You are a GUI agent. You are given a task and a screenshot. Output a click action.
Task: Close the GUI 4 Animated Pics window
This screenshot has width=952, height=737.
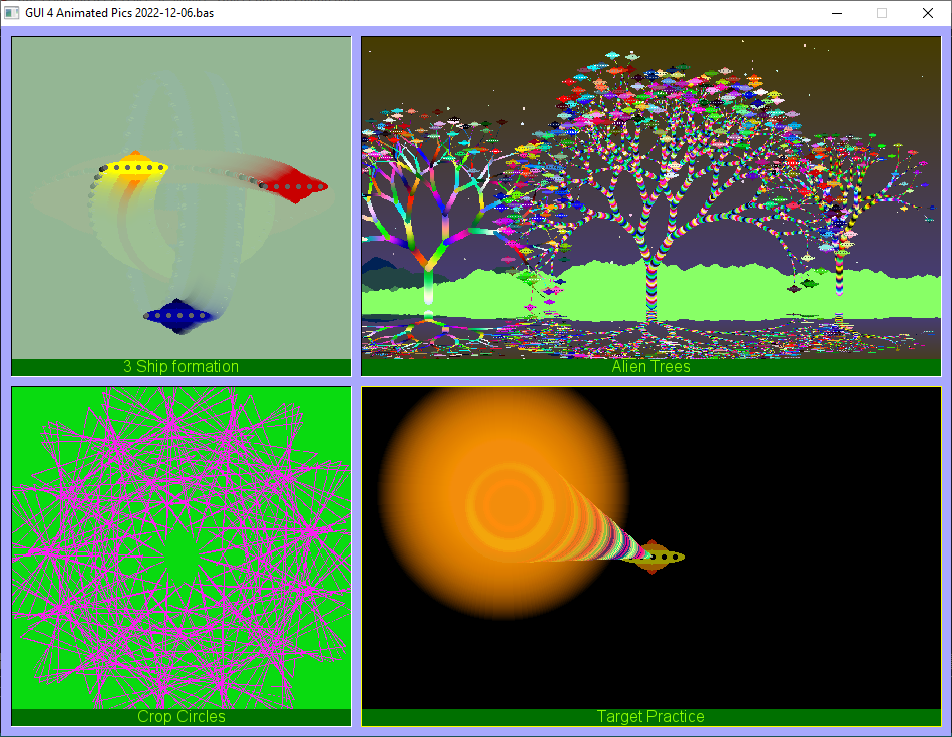[928, 13]
